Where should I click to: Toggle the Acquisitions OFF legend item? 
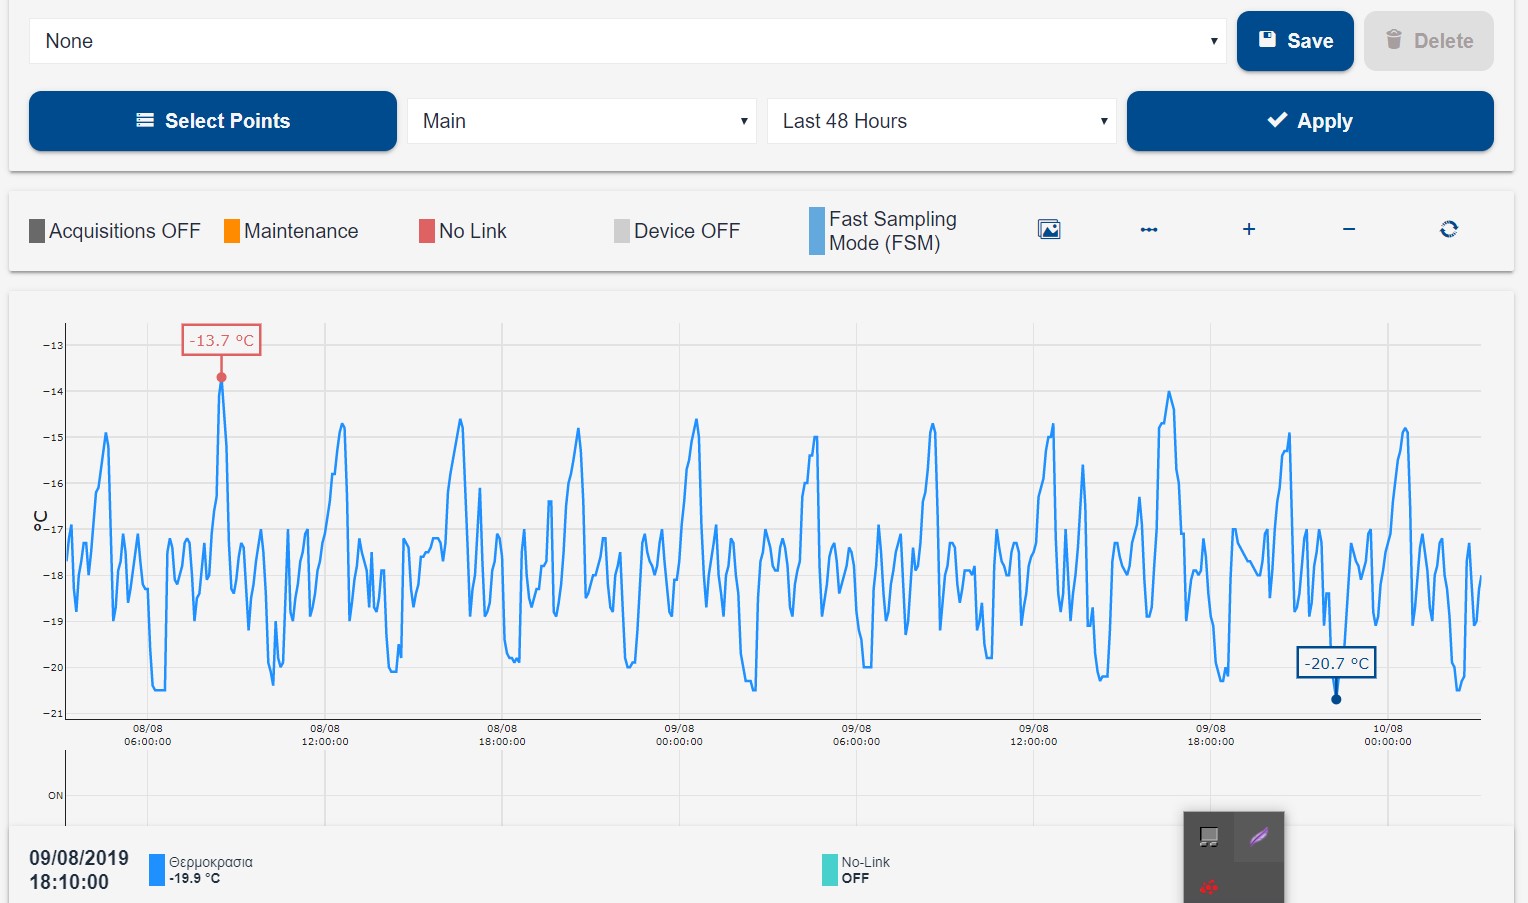pos(115,231)
